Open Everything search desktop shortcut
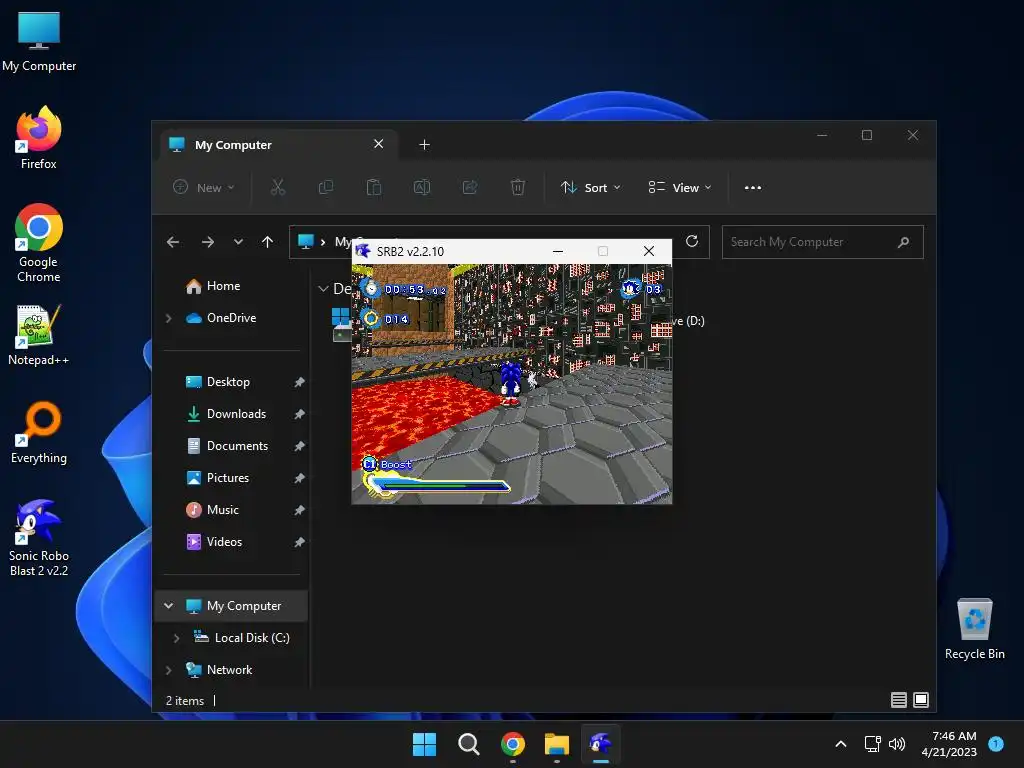This screenshot has width=1024, height=768. (39, 432)
